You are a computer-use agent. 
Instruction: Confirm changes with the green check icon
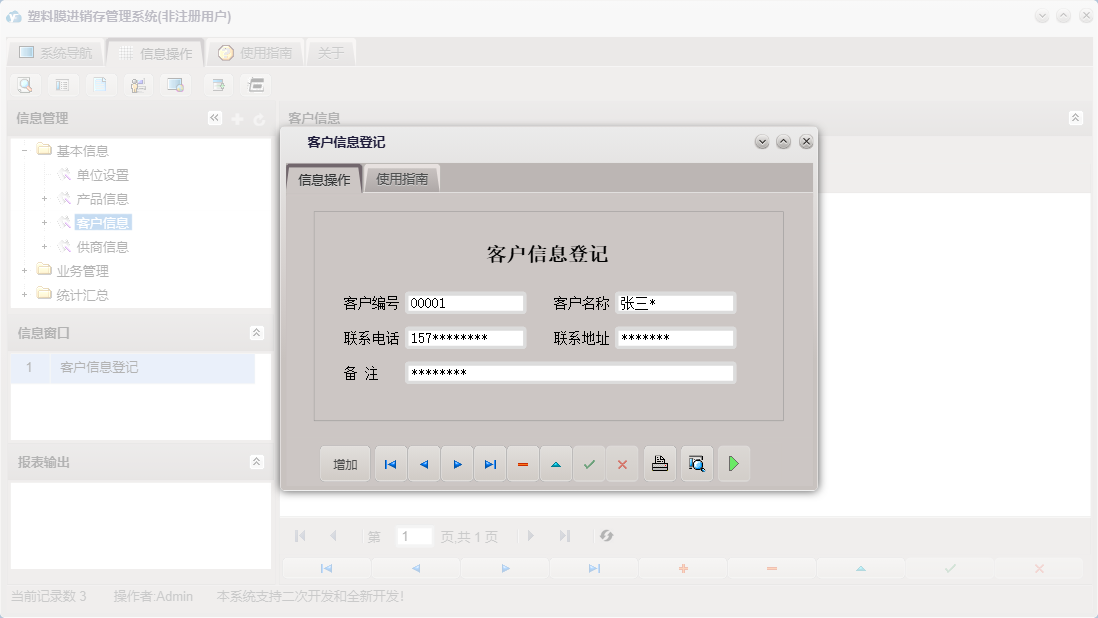[x=589, y=463]
